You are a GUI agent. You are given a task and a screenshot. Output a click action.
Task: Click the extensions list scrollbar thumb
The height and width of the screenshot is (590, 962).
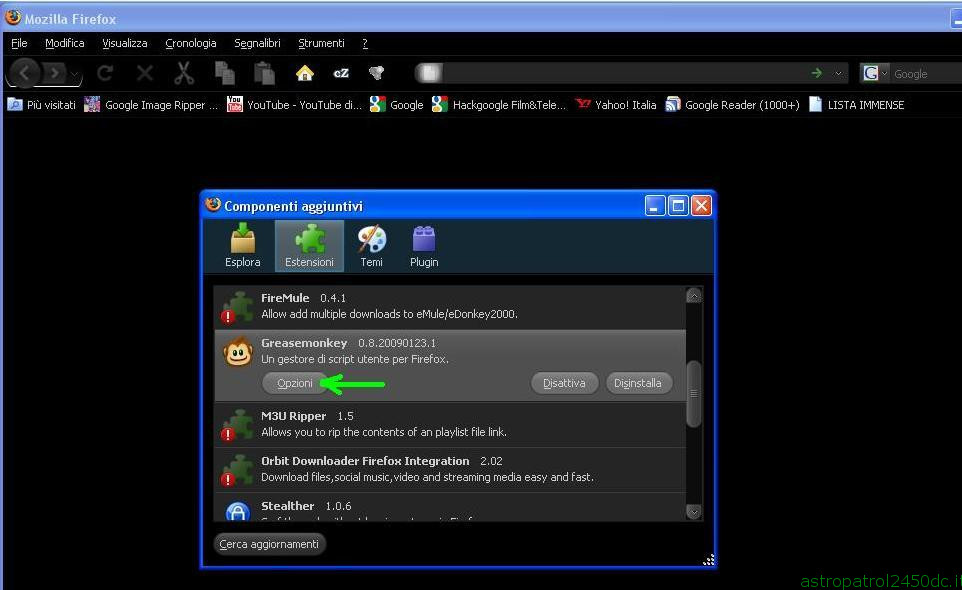coord(694,393)
